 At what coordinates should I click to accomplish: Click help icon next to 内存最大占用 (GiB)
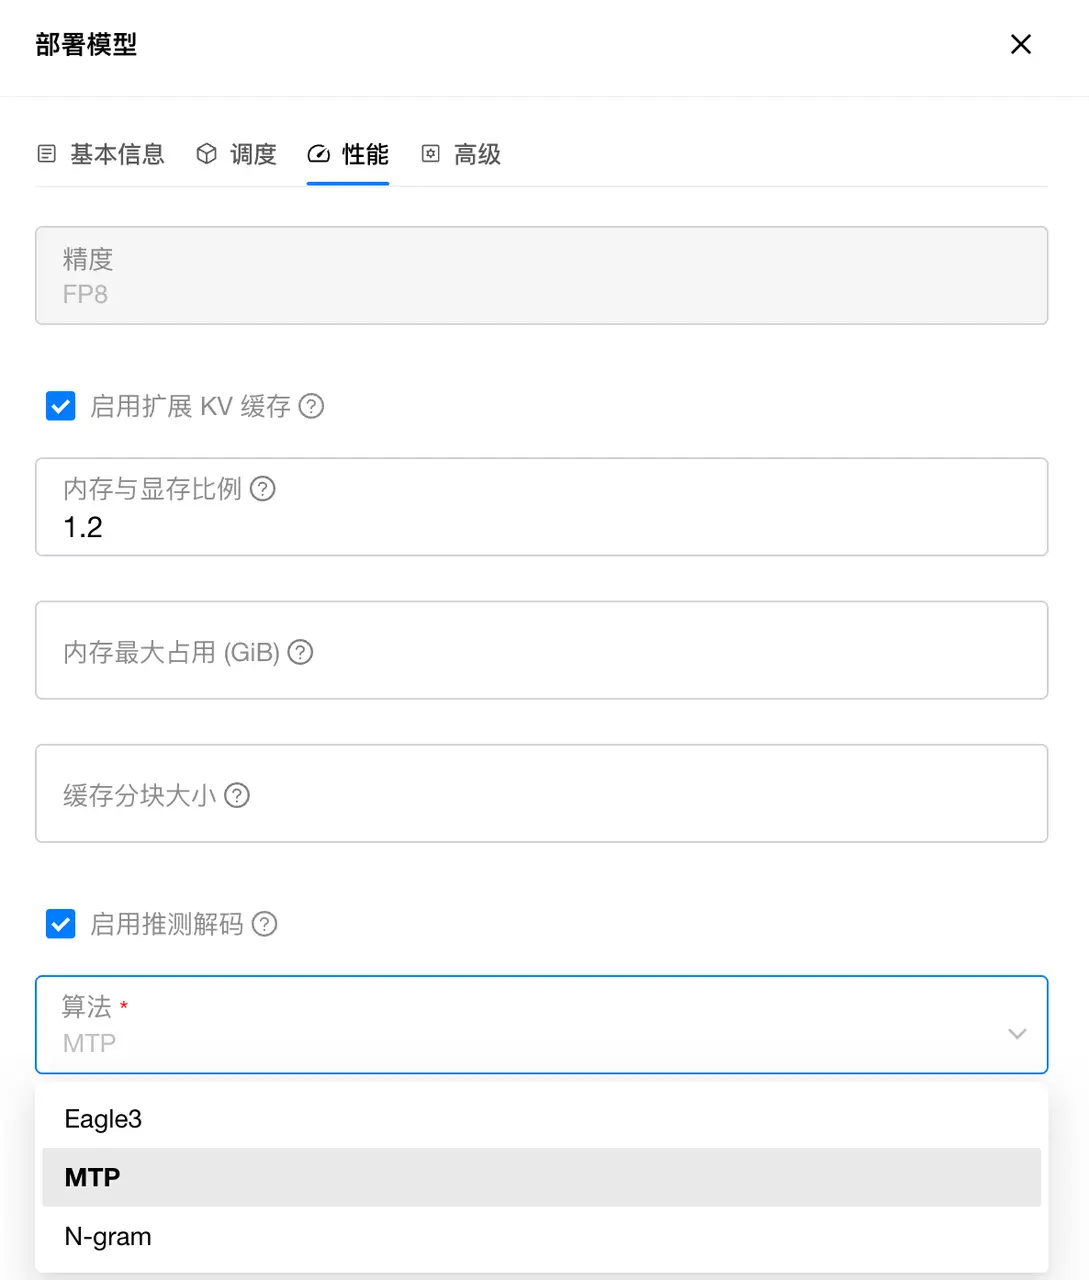(301, 653)
